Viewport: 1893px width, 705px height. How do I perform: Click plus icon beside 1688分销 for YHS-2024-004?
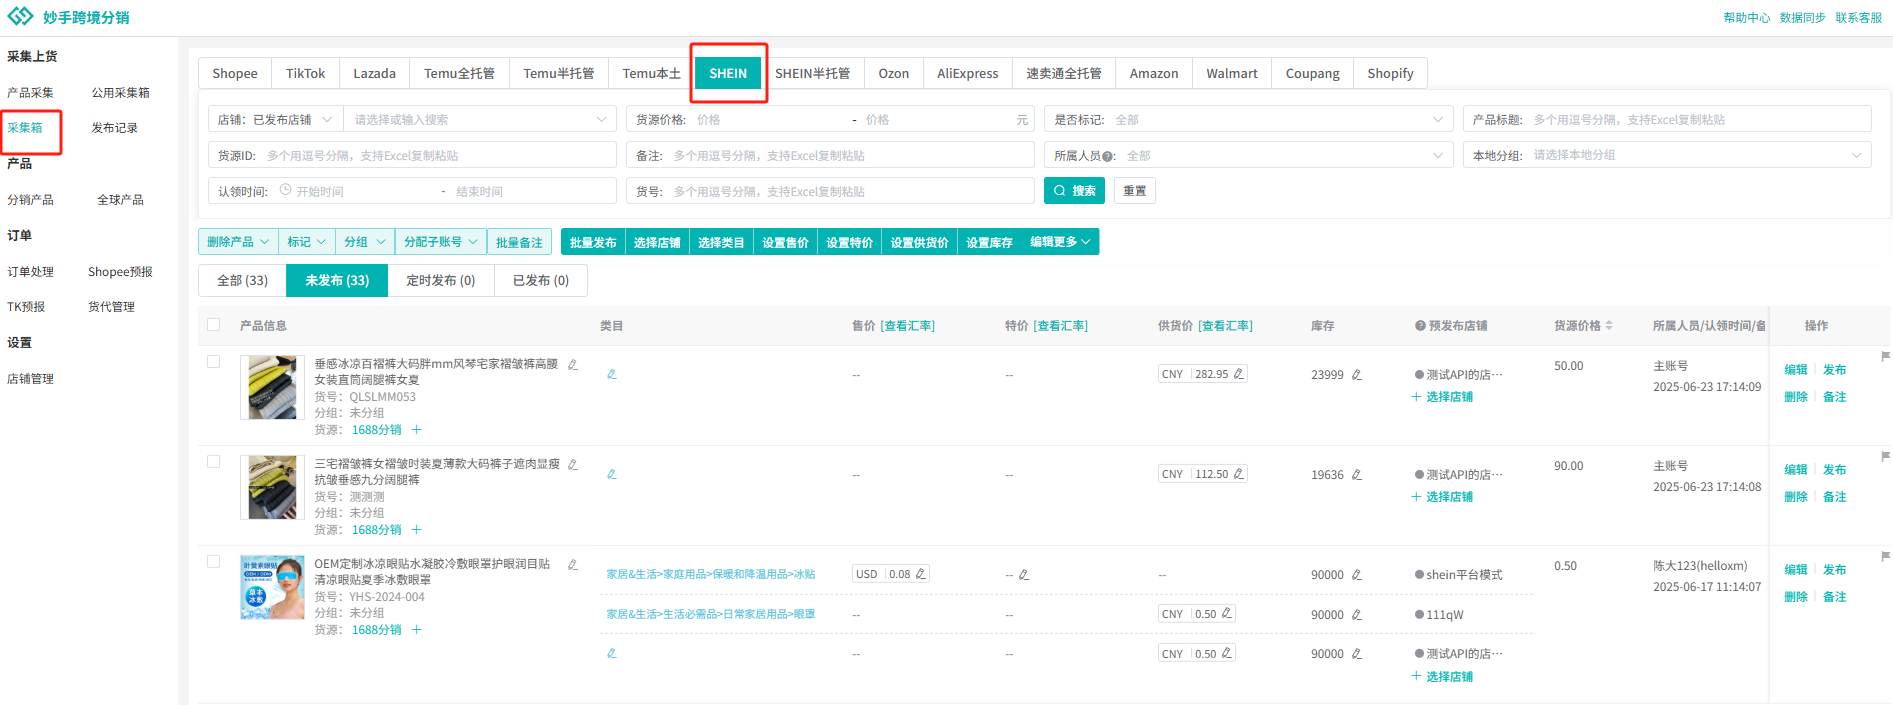(417, 630)
